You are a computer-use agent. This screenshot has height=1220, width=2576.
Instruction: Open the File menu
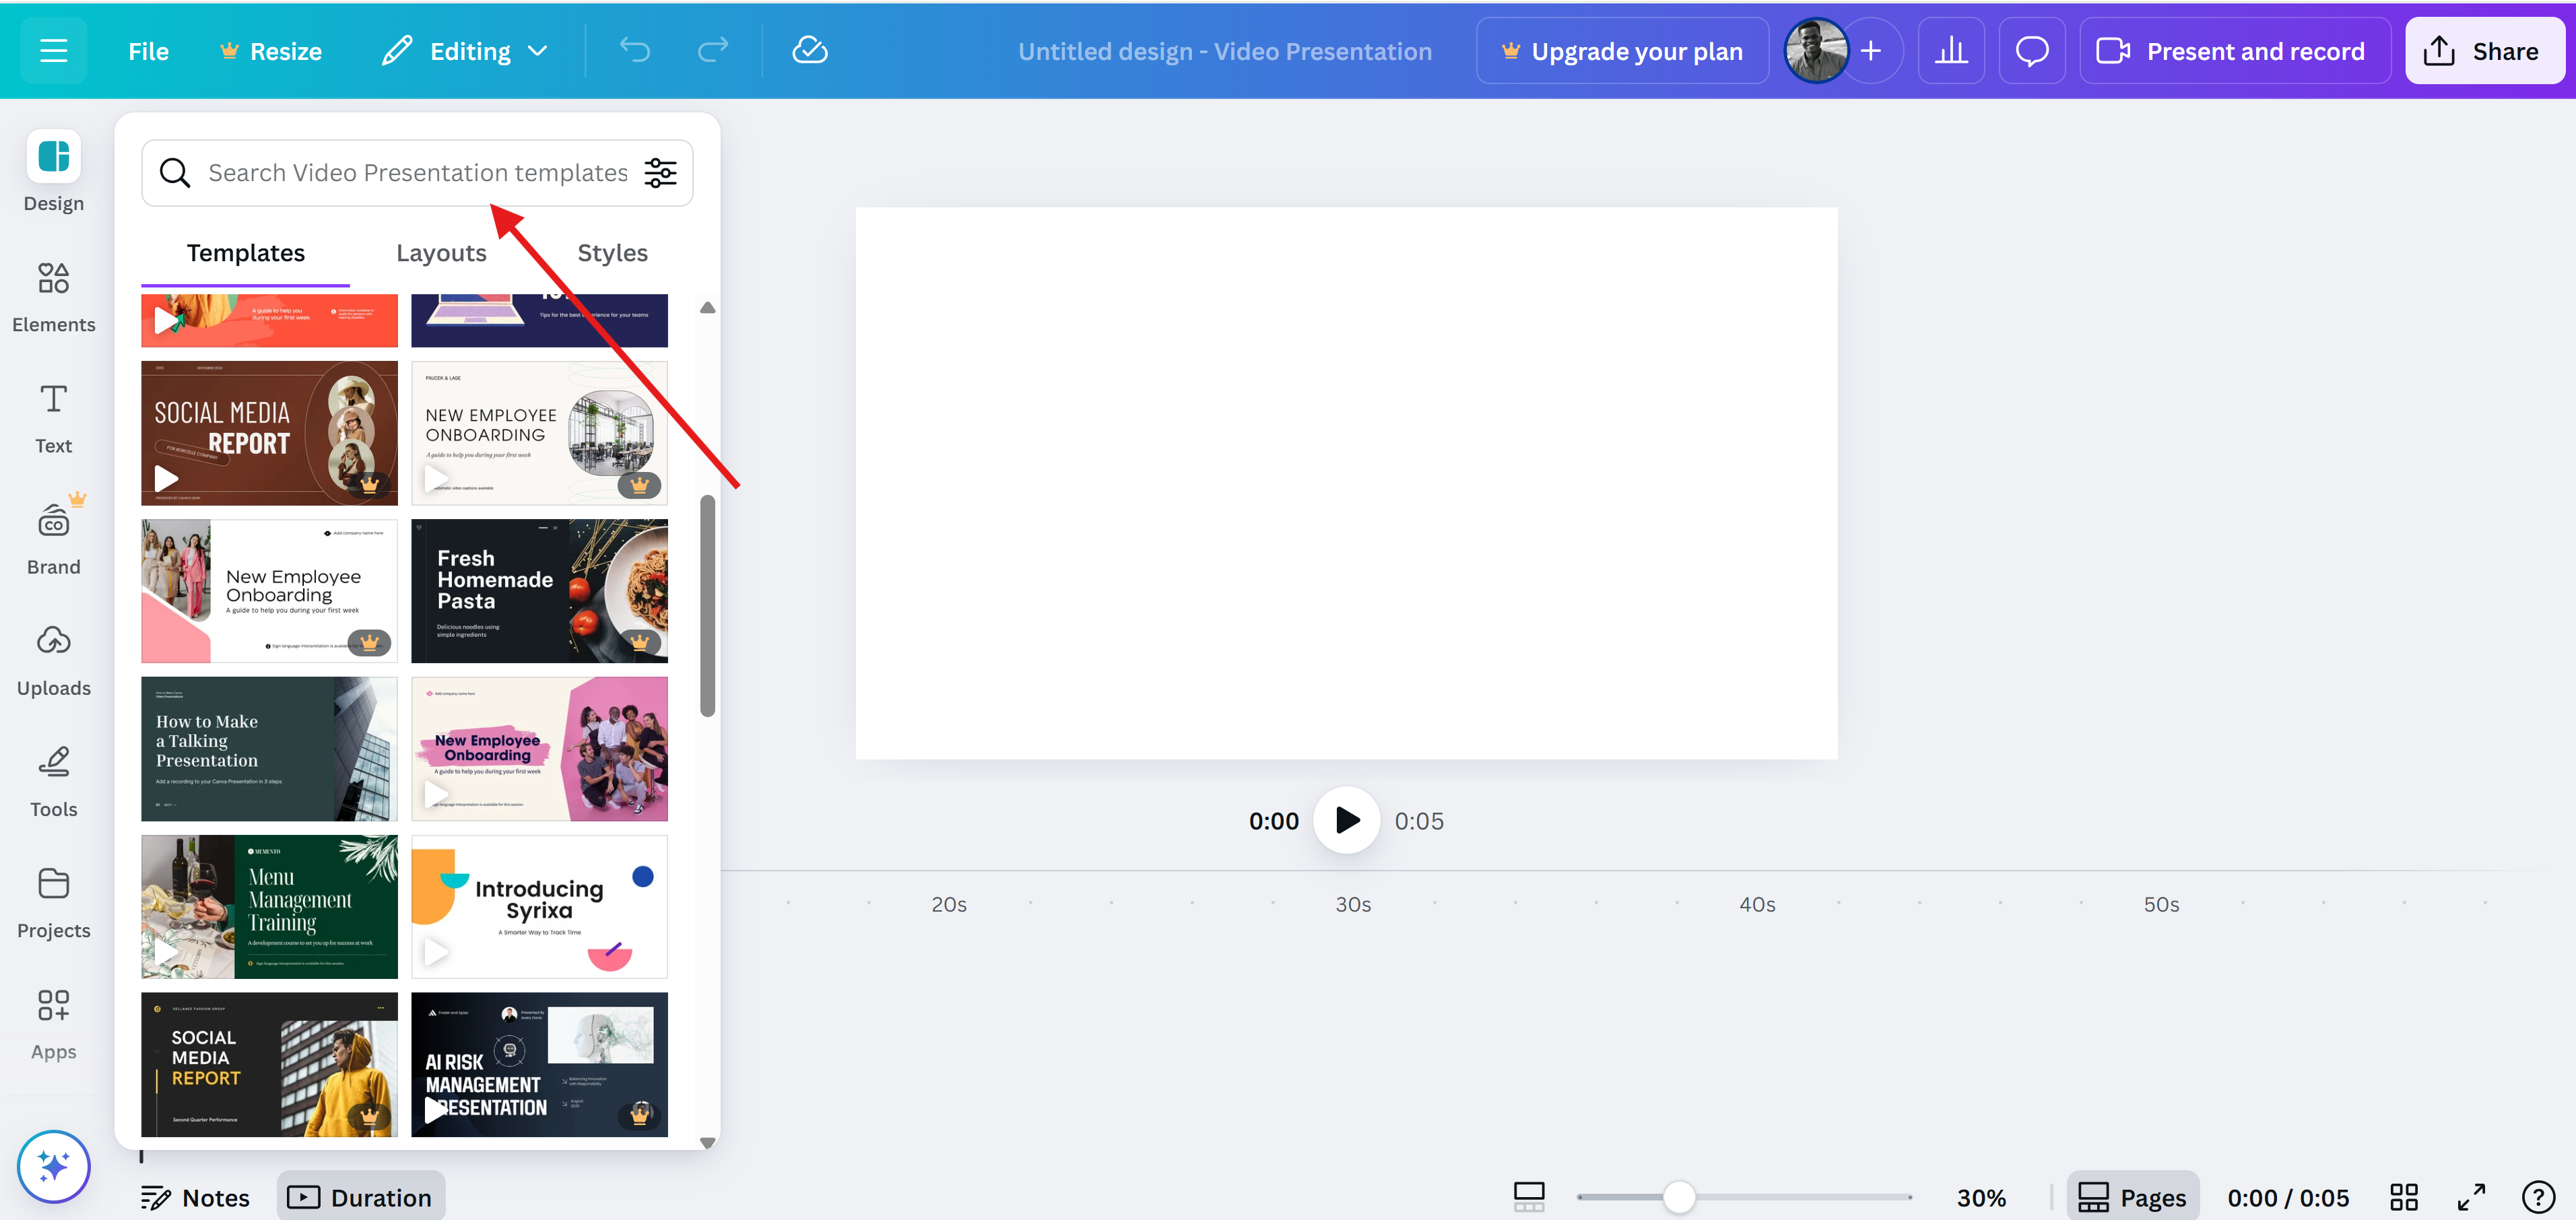coord(148,50)
